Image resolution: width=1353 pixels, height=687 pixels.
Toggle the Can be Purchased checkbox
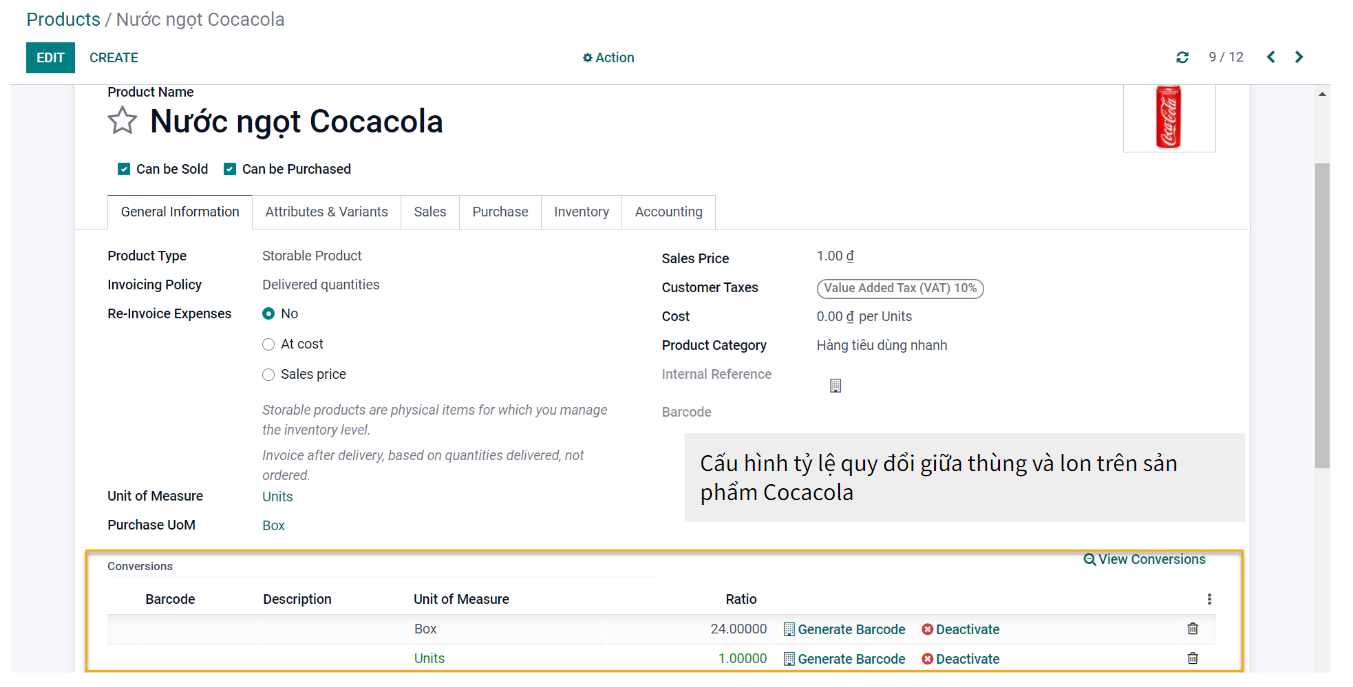click(230, 169)
